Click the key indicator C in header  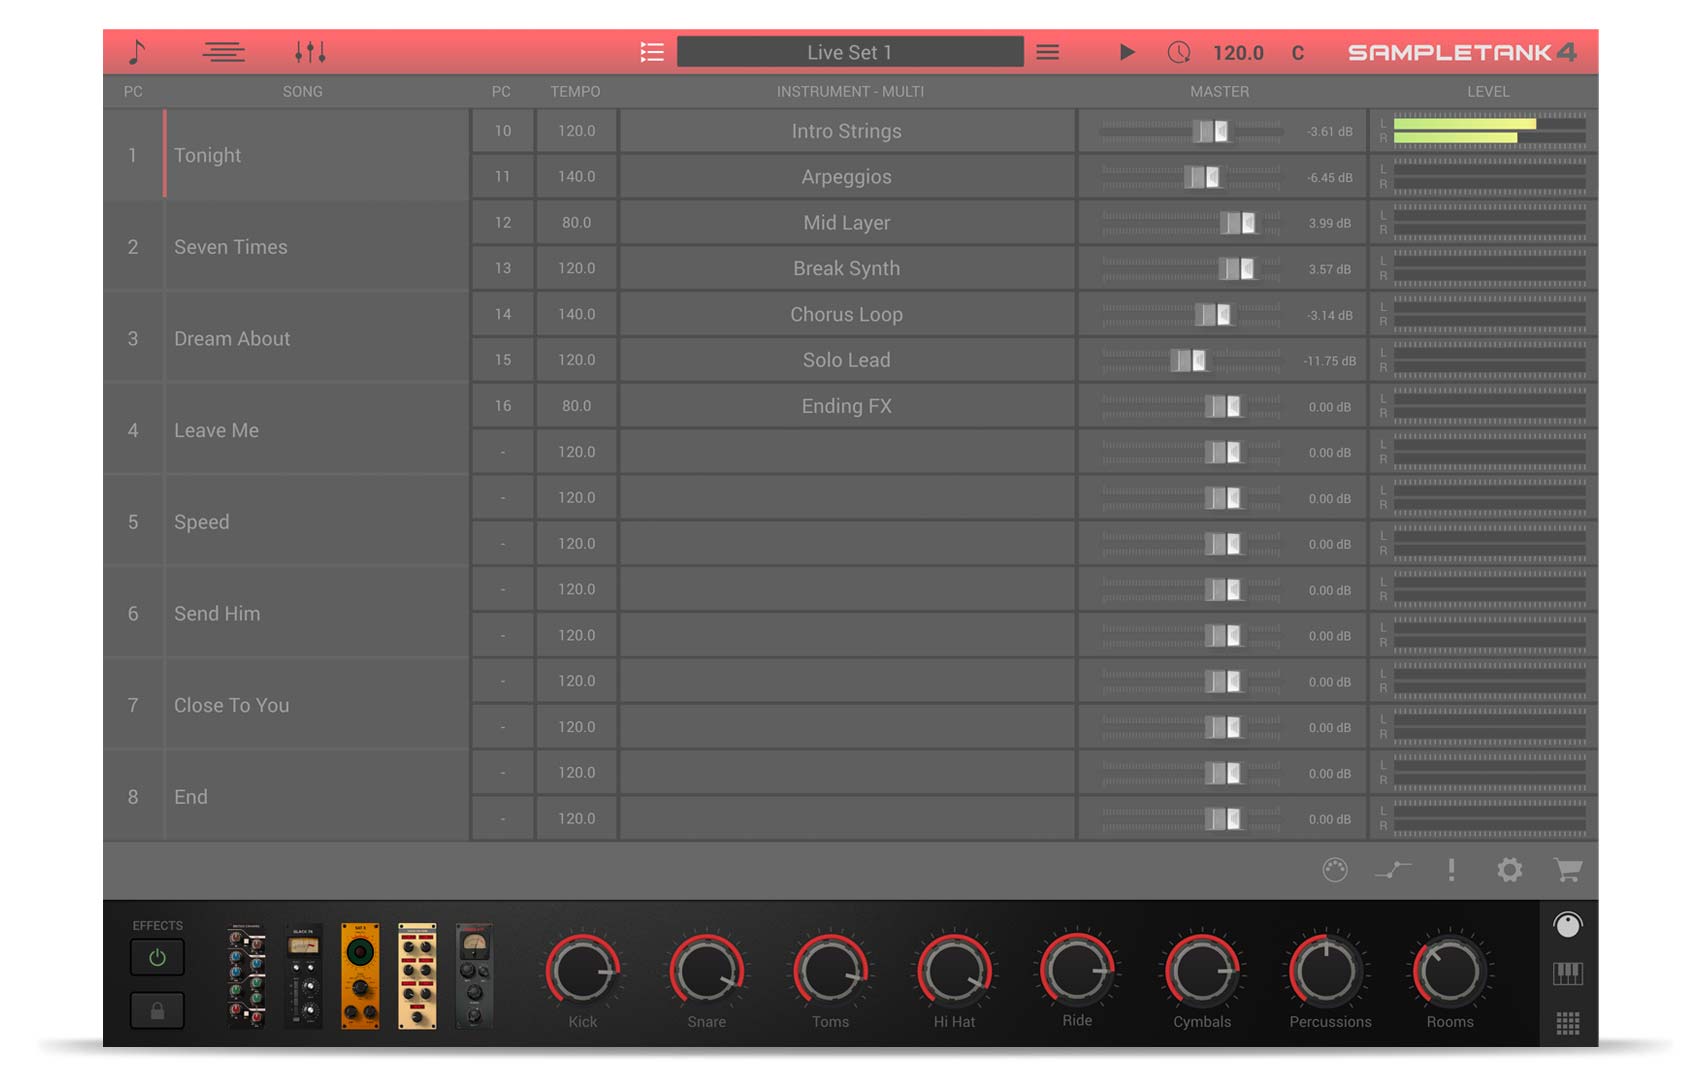(x=1297, y=53)
